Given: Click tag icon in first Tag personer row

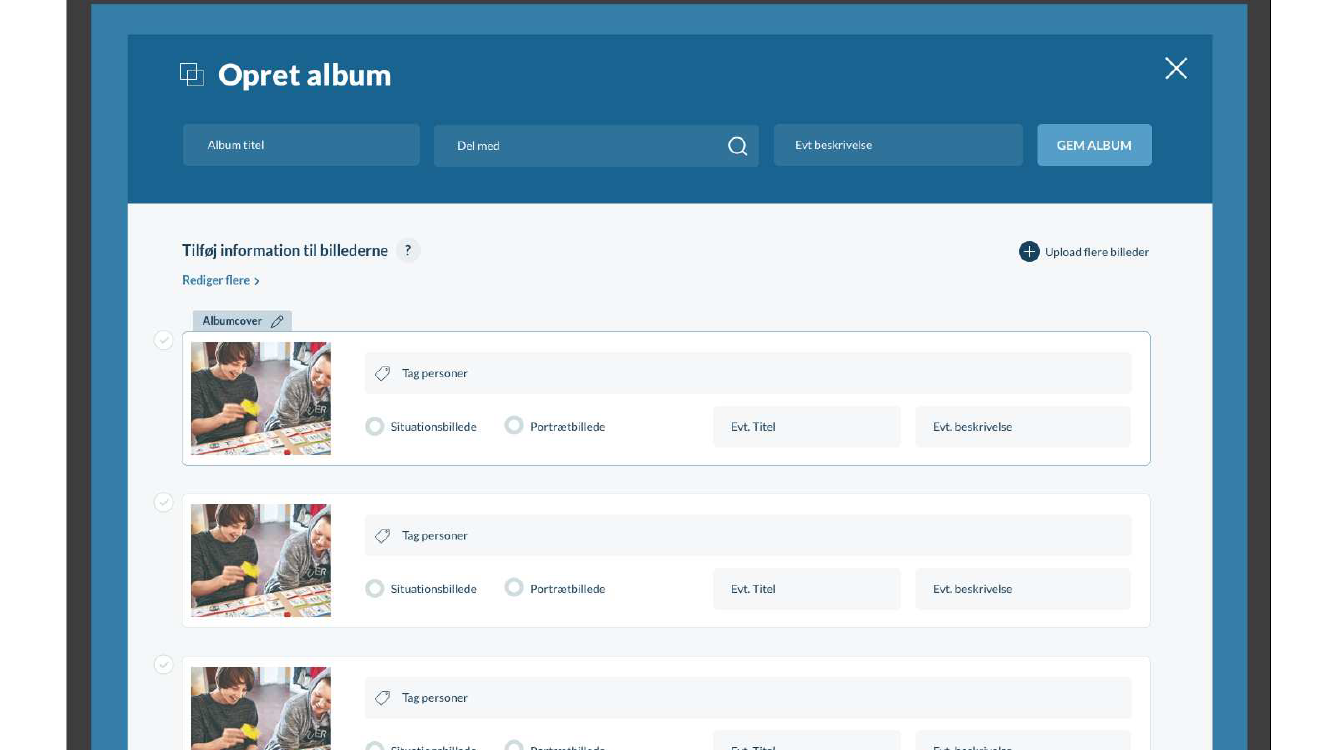Looking at the screenshot, I should 382,373.
